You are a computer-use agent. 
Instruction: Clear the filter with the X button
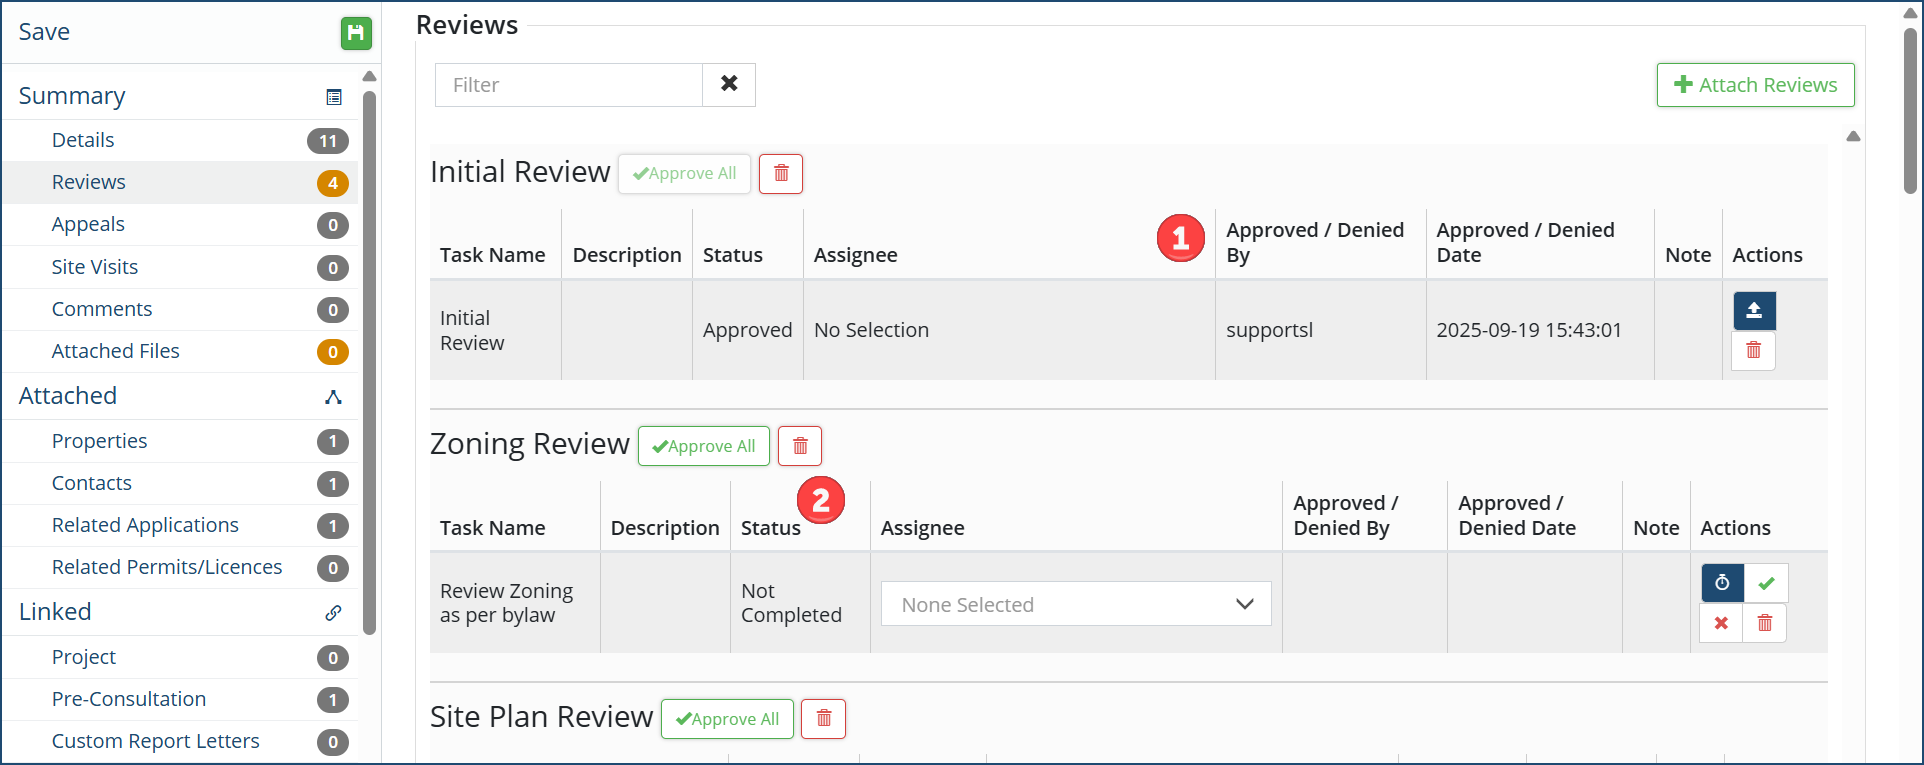(x=729, y=85)
